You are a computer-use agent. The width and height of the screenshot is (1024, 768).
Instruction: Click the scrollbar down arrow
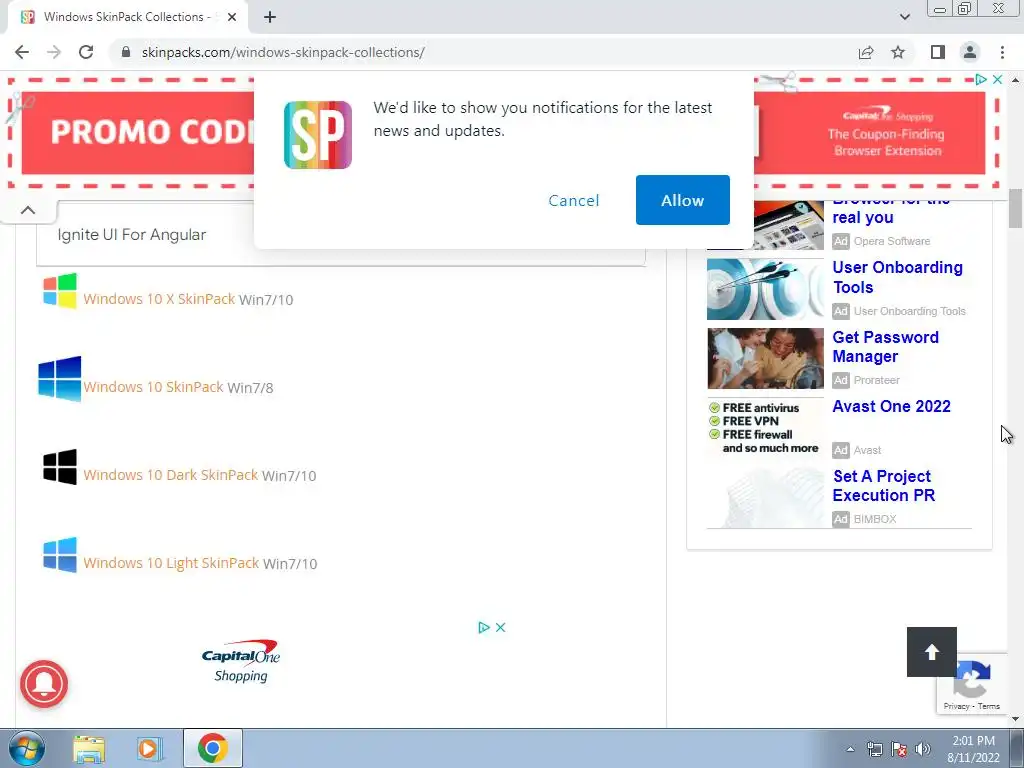(1015, 719)
